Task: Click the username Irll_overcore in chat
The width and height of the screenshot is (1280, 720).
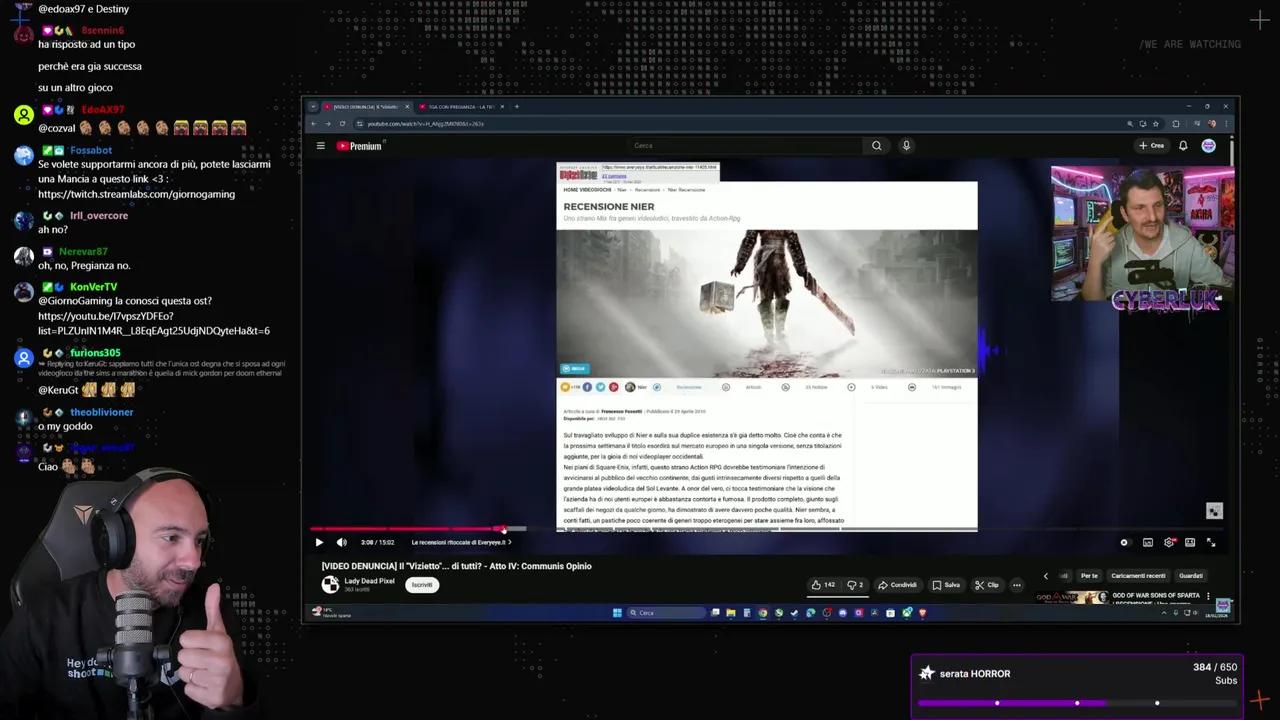Action: (99, 216)
